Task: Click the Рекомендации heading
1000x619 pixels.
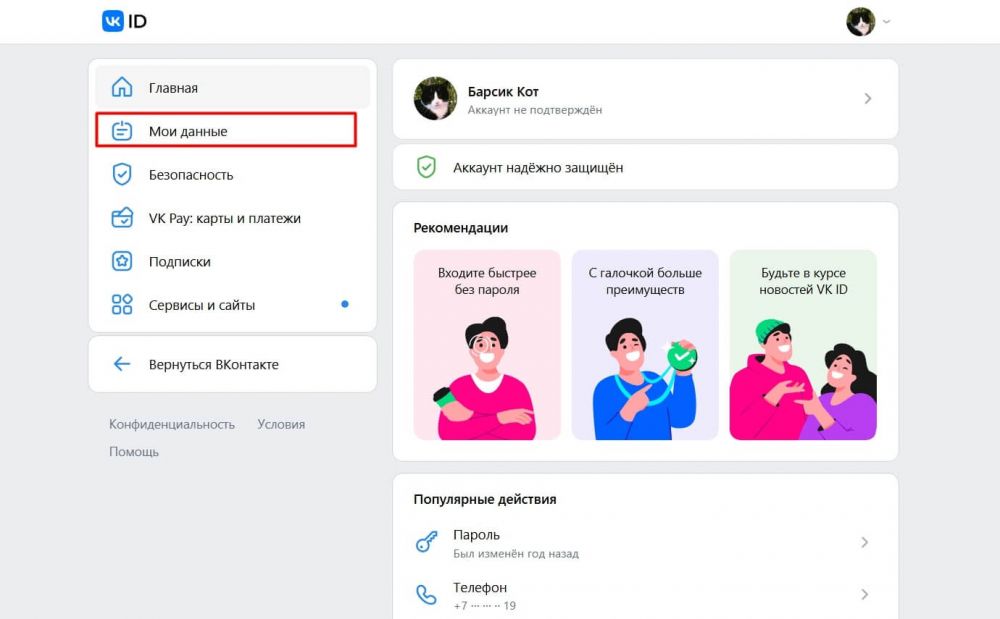Action: 460,228
